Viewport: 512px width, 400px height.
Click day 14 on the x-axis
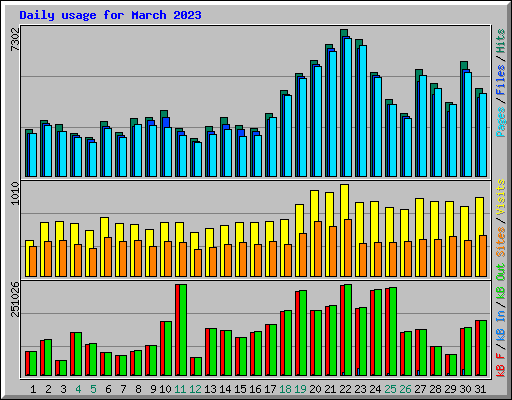(225, 389)
